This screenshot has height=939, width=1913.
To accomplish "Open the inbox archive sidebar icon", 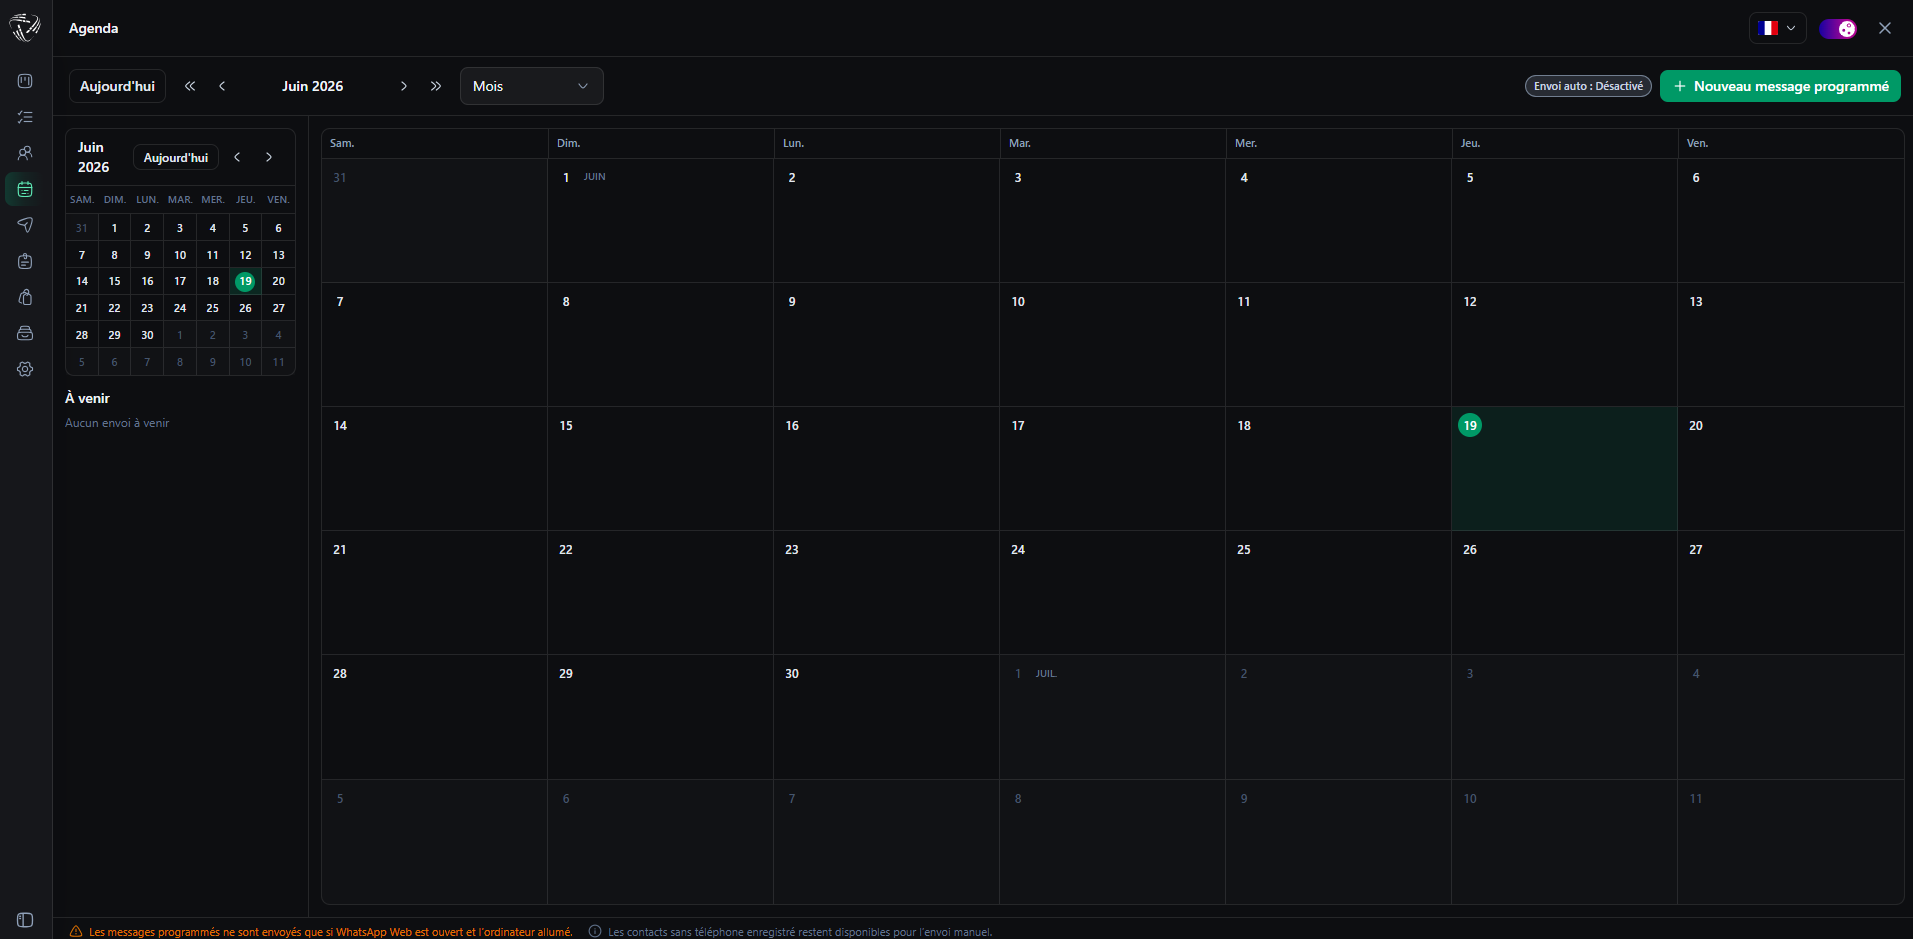I will point(25,333).
